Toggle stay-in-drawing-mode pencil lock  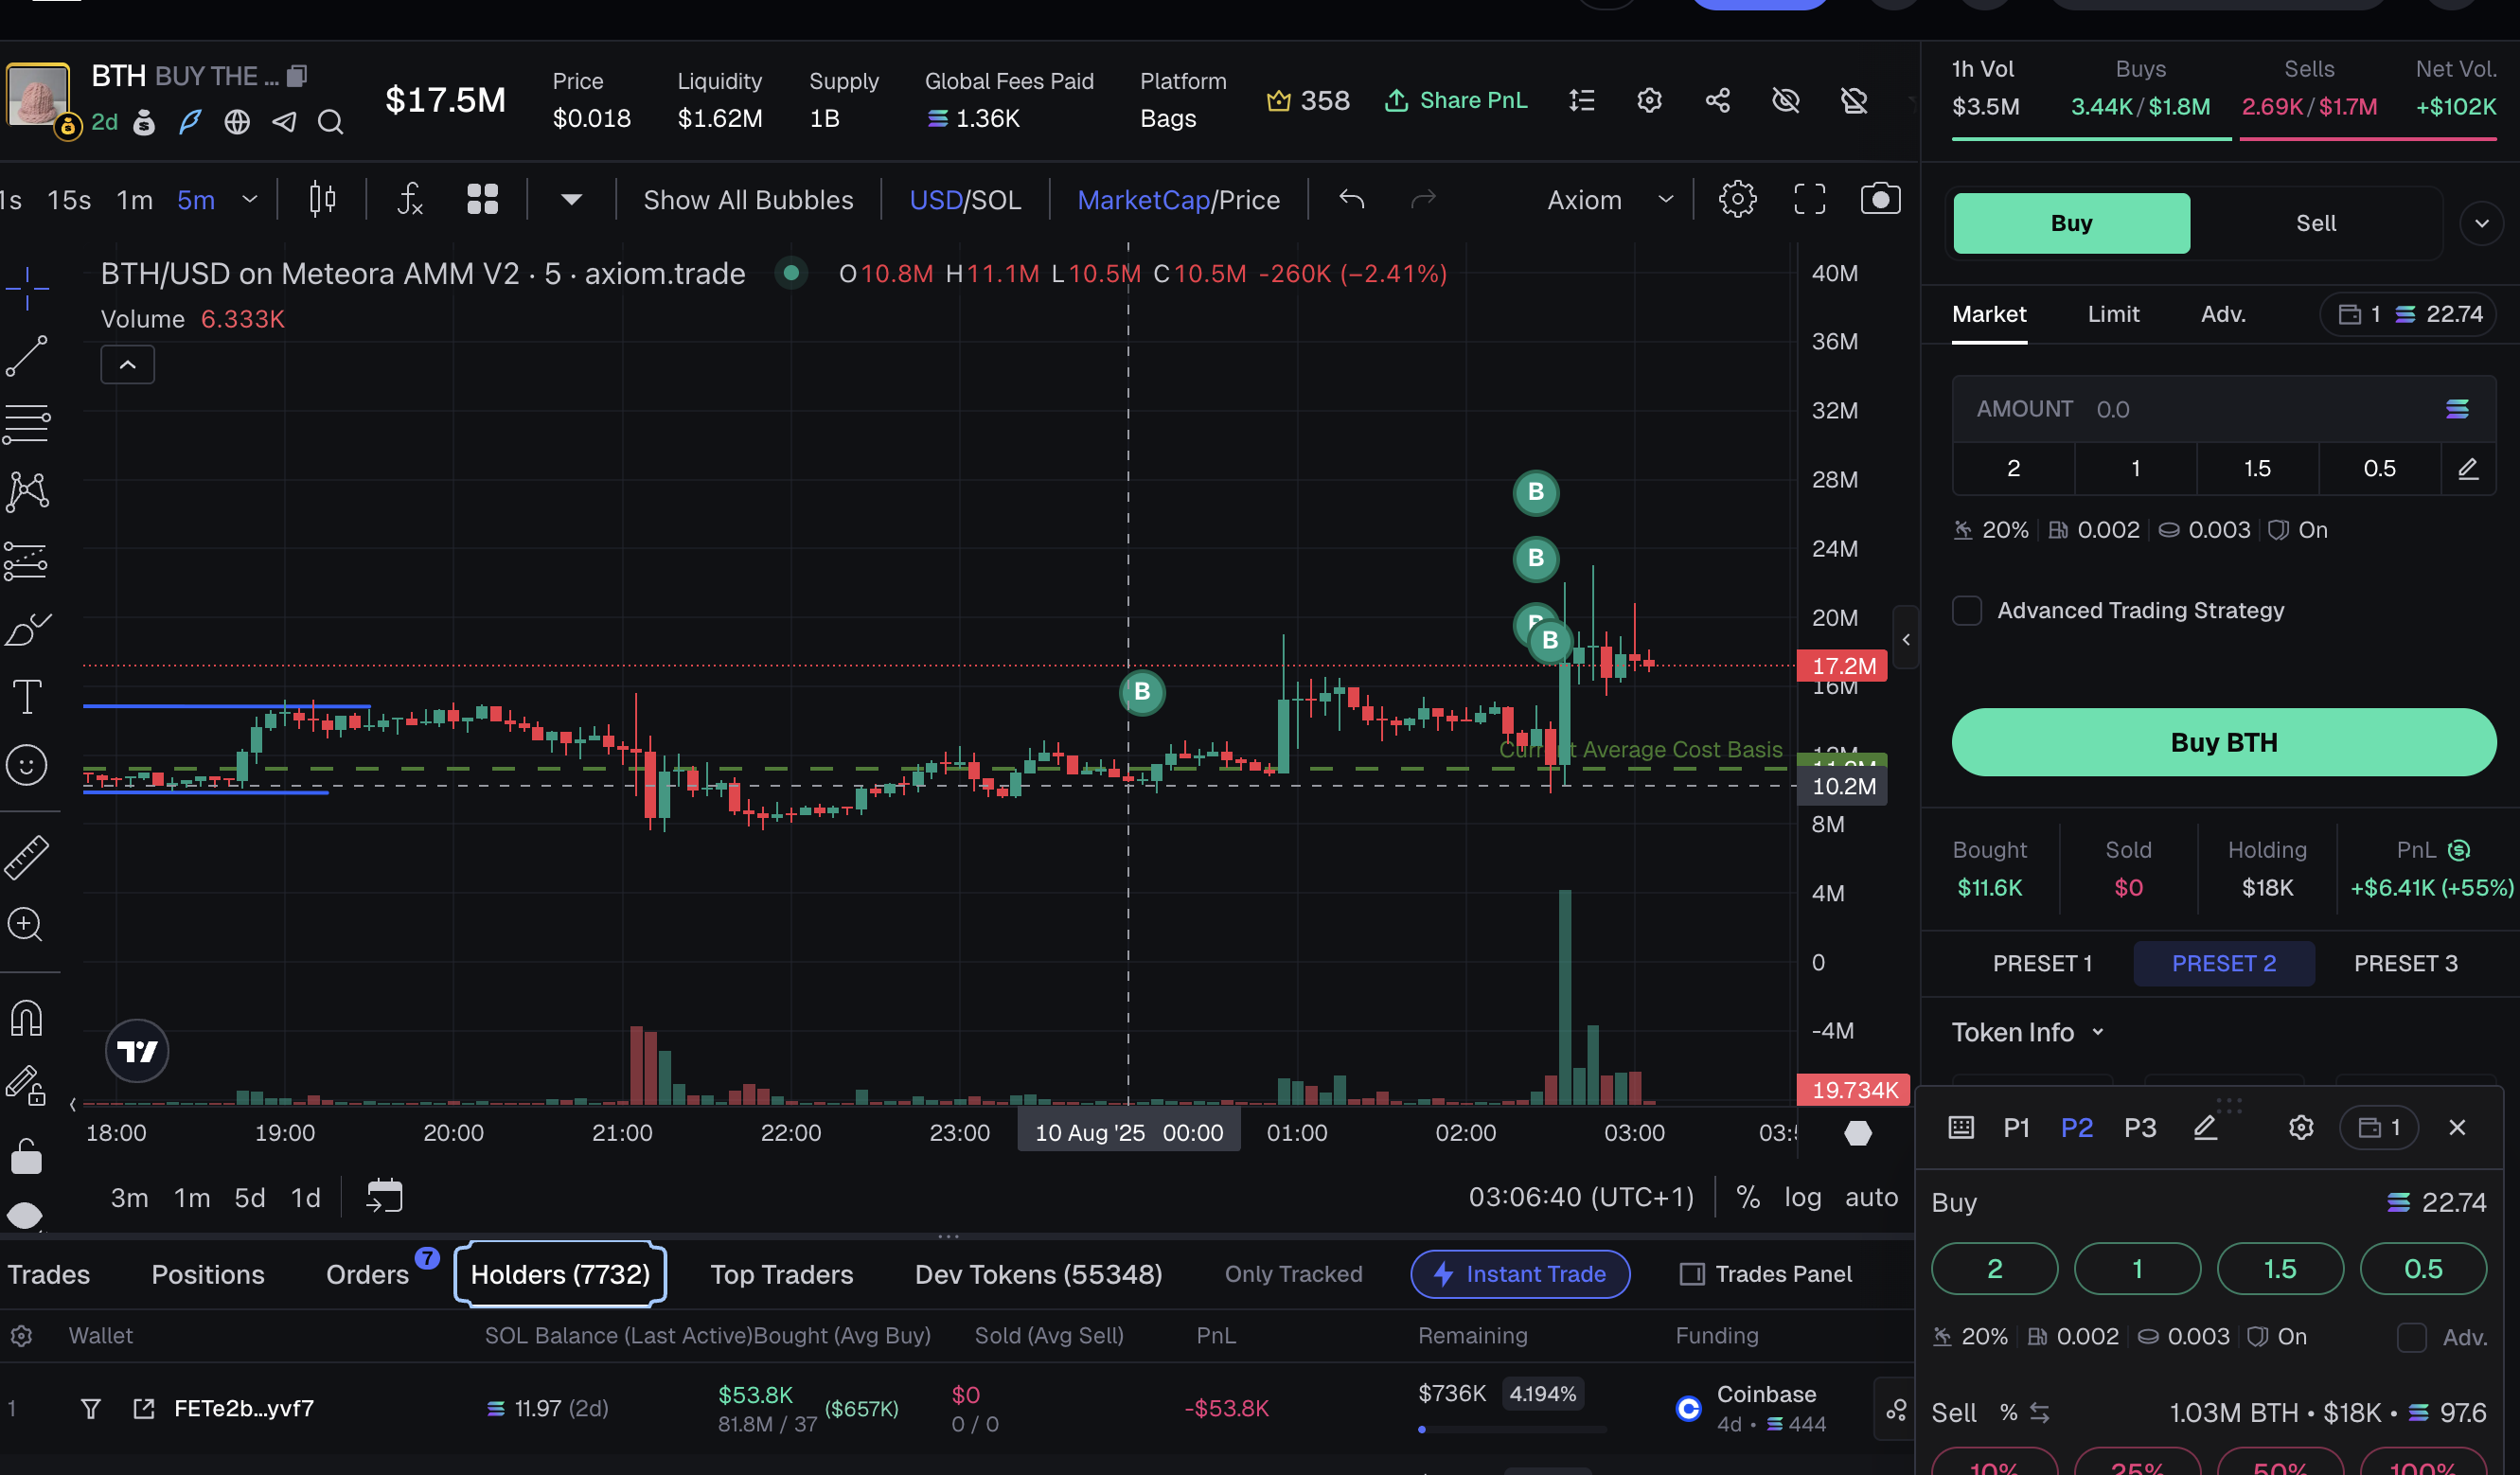point(27,1085)
